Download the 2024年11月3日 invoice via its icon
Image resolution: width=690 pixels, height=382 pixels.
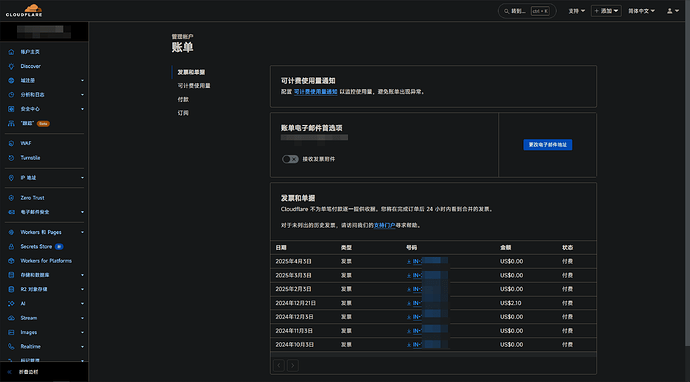point(409,331)
